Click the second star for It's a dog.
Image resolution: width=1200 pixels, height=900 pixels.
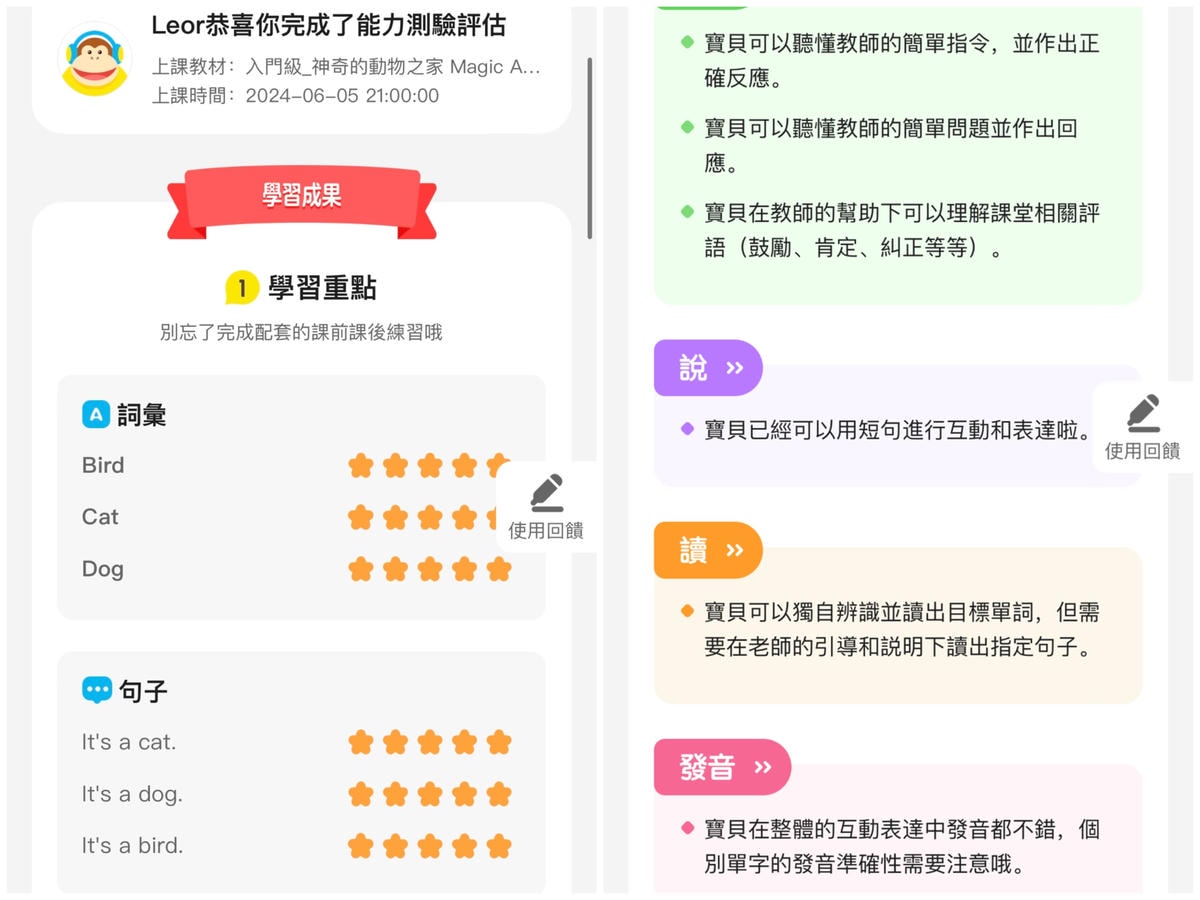pyautogui.click(x=395, y=794)
